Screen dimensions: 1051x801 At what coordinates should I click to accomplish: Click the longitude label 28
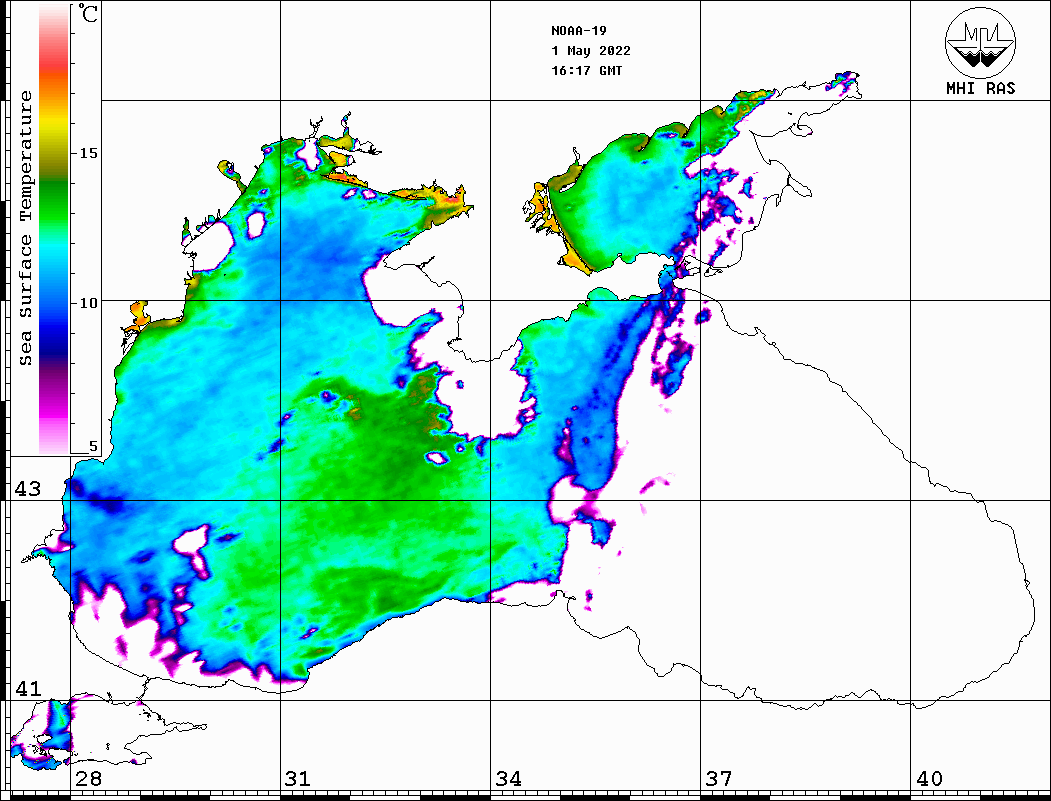click(x=88, y=778)
